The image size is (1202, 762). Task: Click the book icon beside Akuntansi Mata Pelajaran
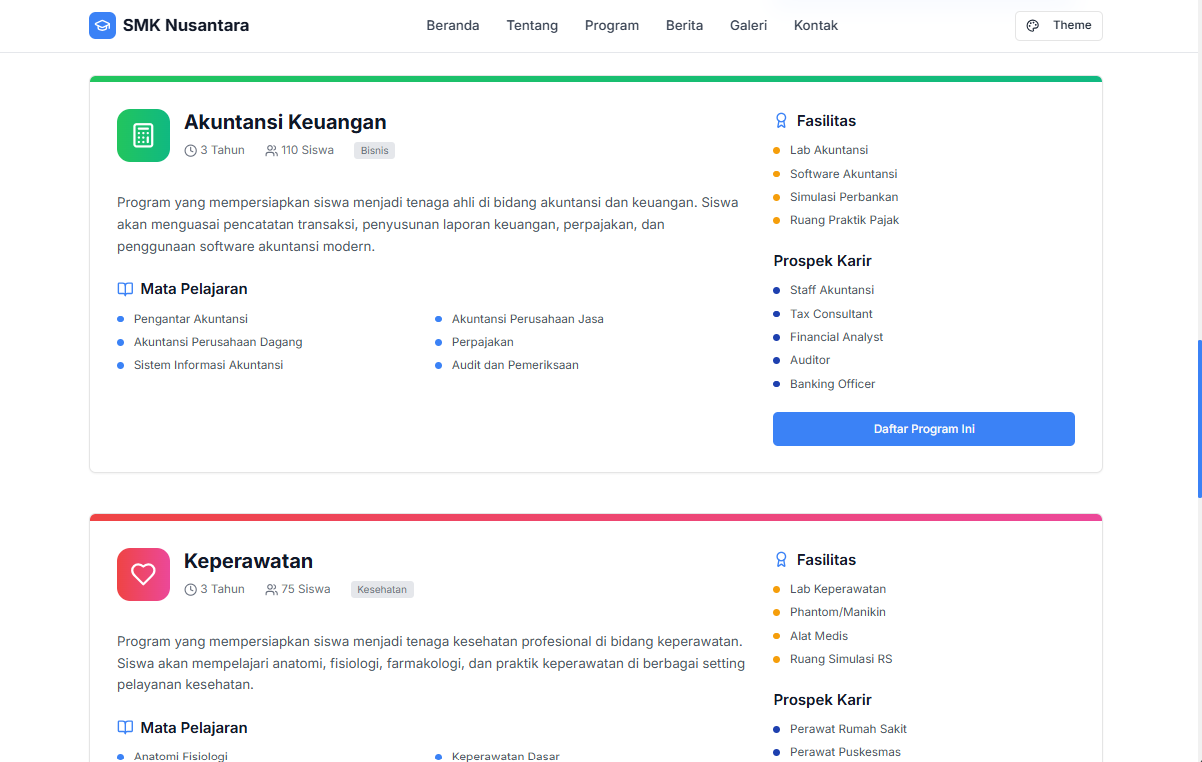(125, 289)
